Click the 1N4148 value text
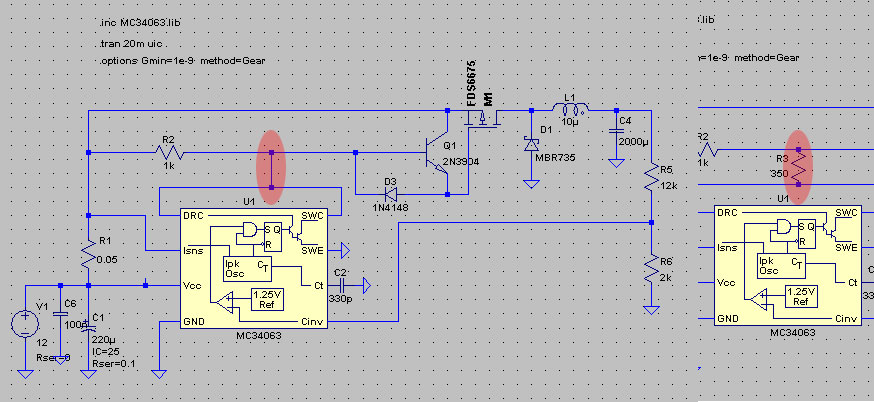The width and height of the screenshot is (874, 402). coord(390,207)
